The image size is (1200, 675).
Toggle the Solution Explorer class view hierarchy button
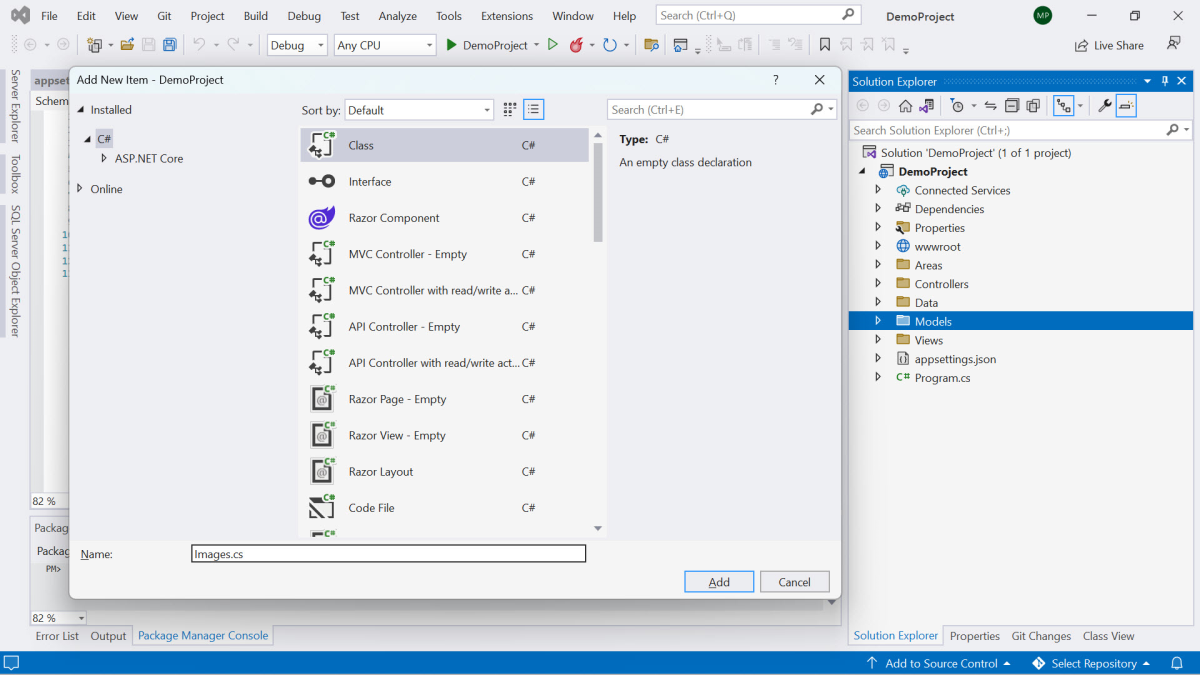coord(1063,106)
